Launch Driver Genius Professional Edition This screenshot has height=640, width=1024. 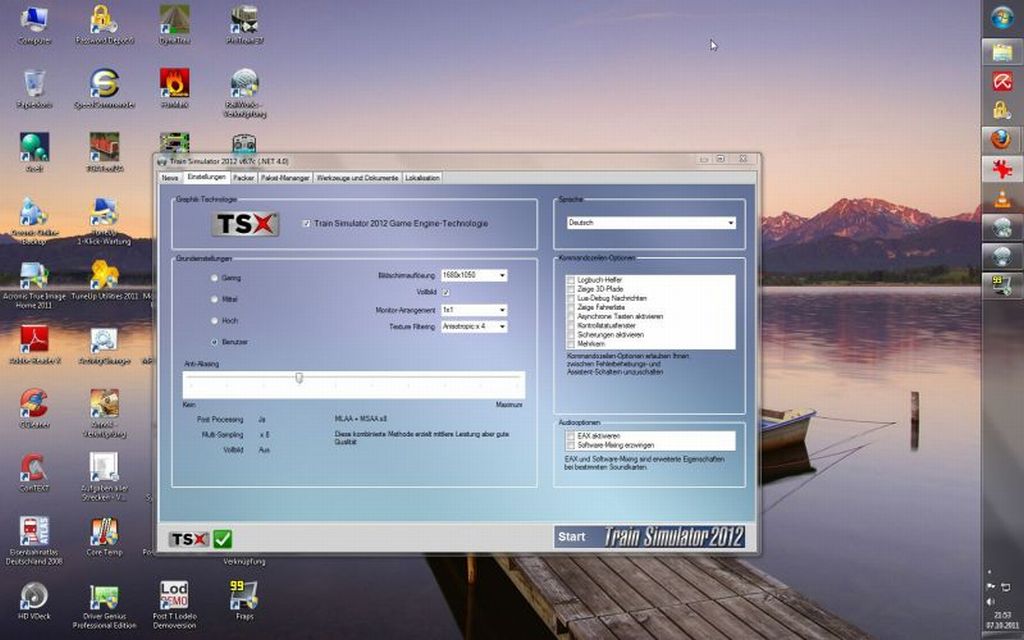click(104, 606)
